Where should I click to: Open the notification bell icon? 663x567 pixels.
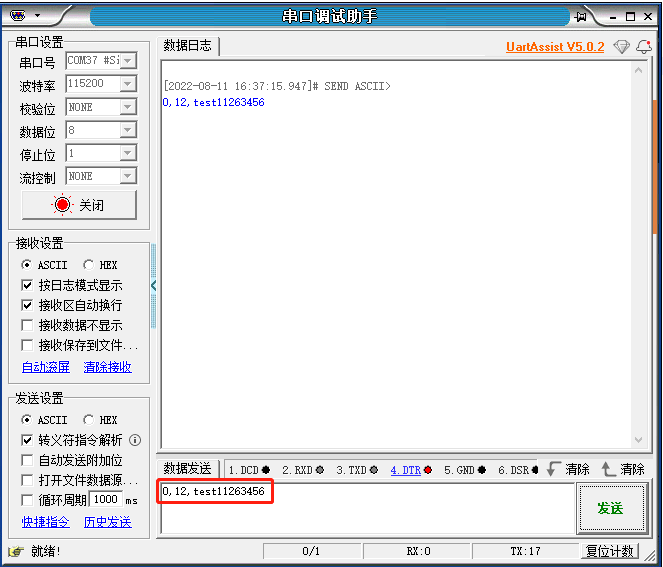point(644,47)
